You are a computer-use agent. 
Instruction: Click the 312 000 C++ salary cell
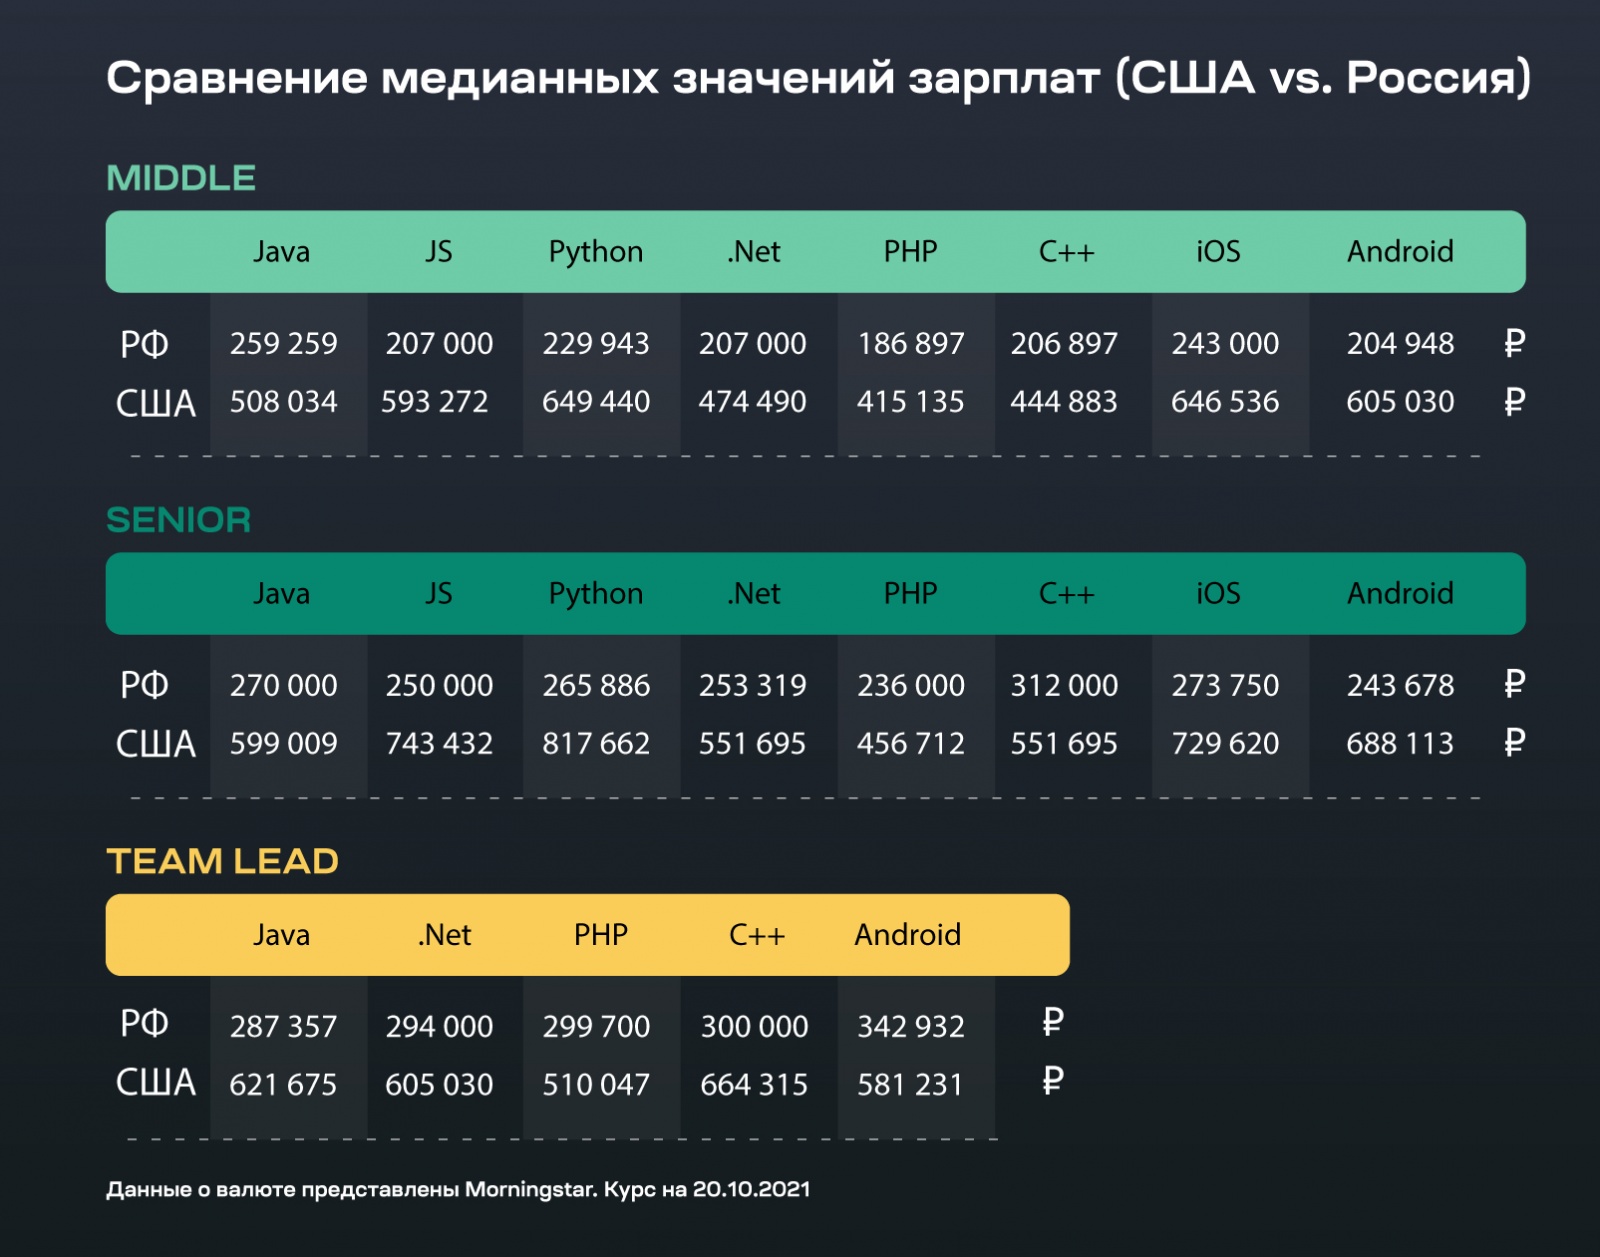pyautogui.click(x=1064, y=686)
